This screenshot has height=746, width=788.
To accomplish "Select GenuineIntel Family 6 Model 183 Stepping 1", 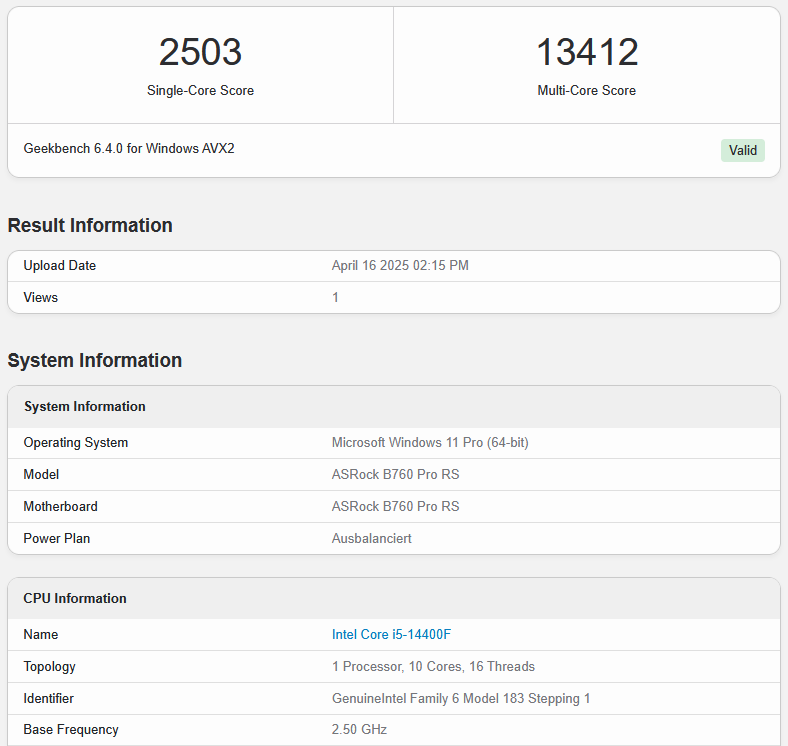I will (461, 698).
